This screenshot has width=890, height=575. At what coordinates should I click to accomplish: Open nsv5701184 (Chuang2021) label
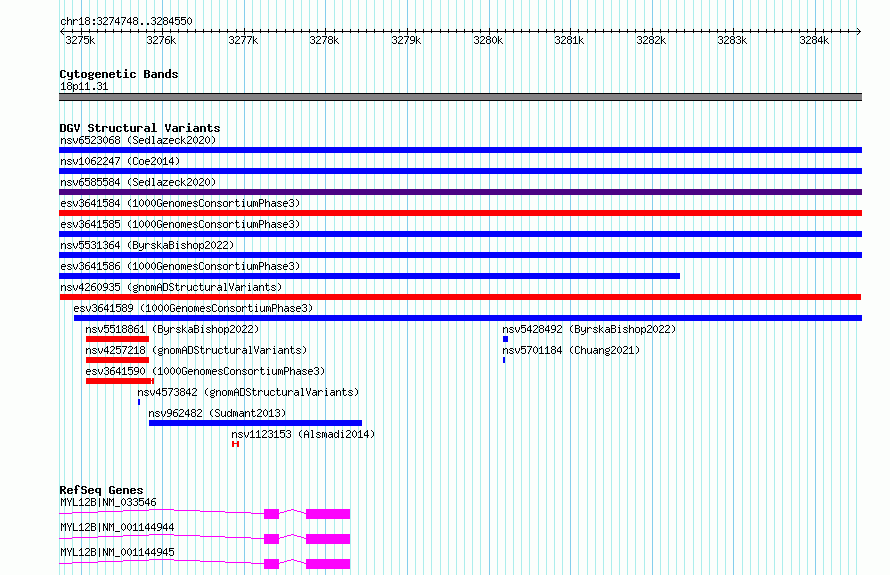571,350
